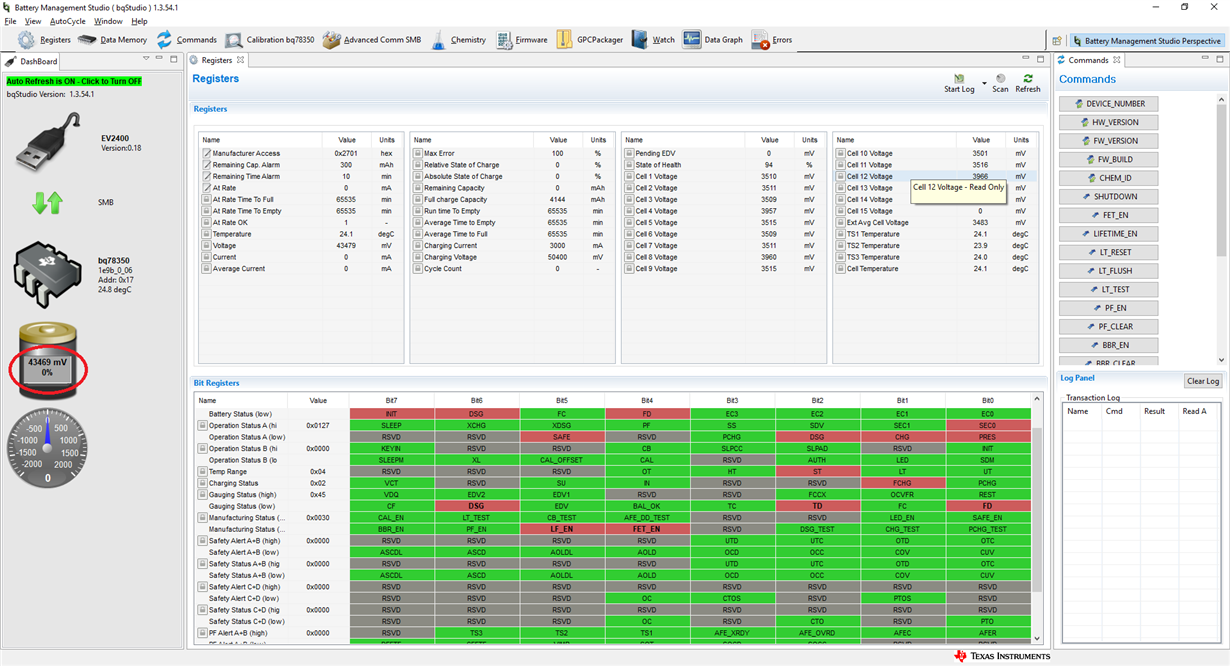Viewport: 1230px width, 666px height.
Task: Select the Full charge Capacity row
Action: pos(512,199)
